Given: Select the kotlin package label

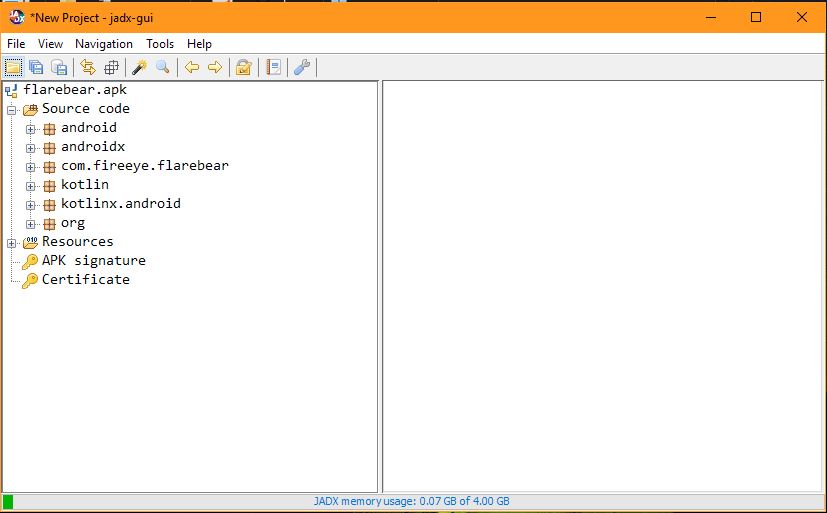Looking at the screenshot, I should tap(85, 185).
